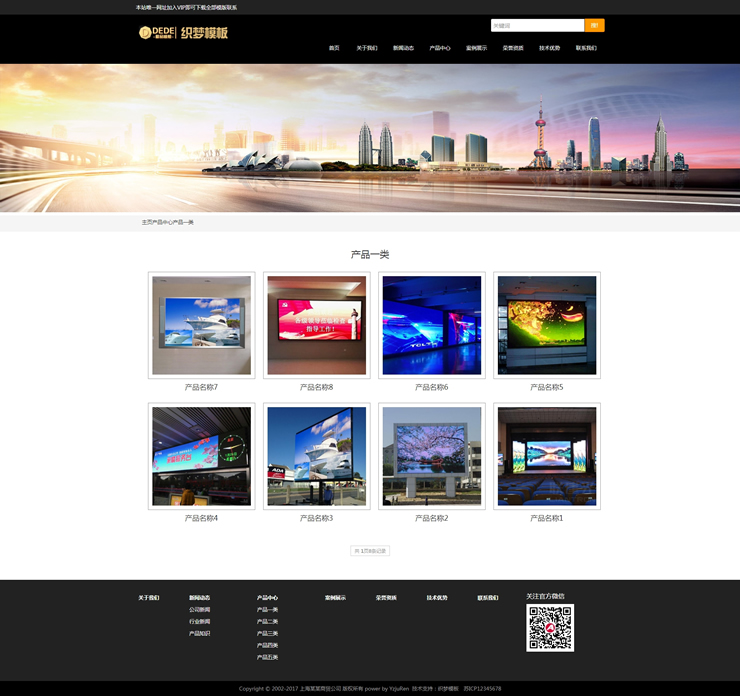
Task: View the 产品名称6 product image
Action: (431, 325)
